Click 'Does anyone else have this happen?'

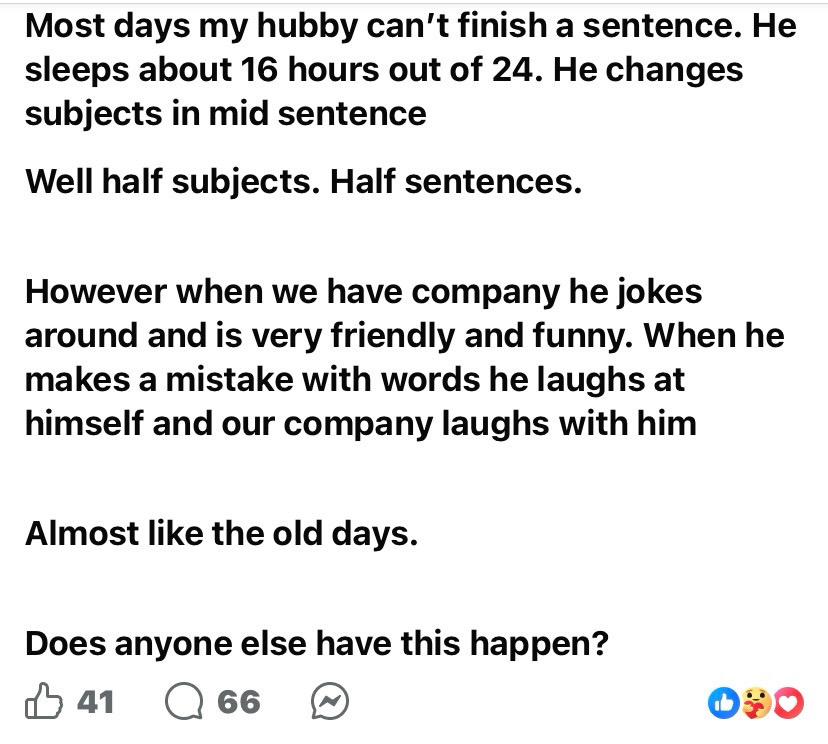click(317, 642)
